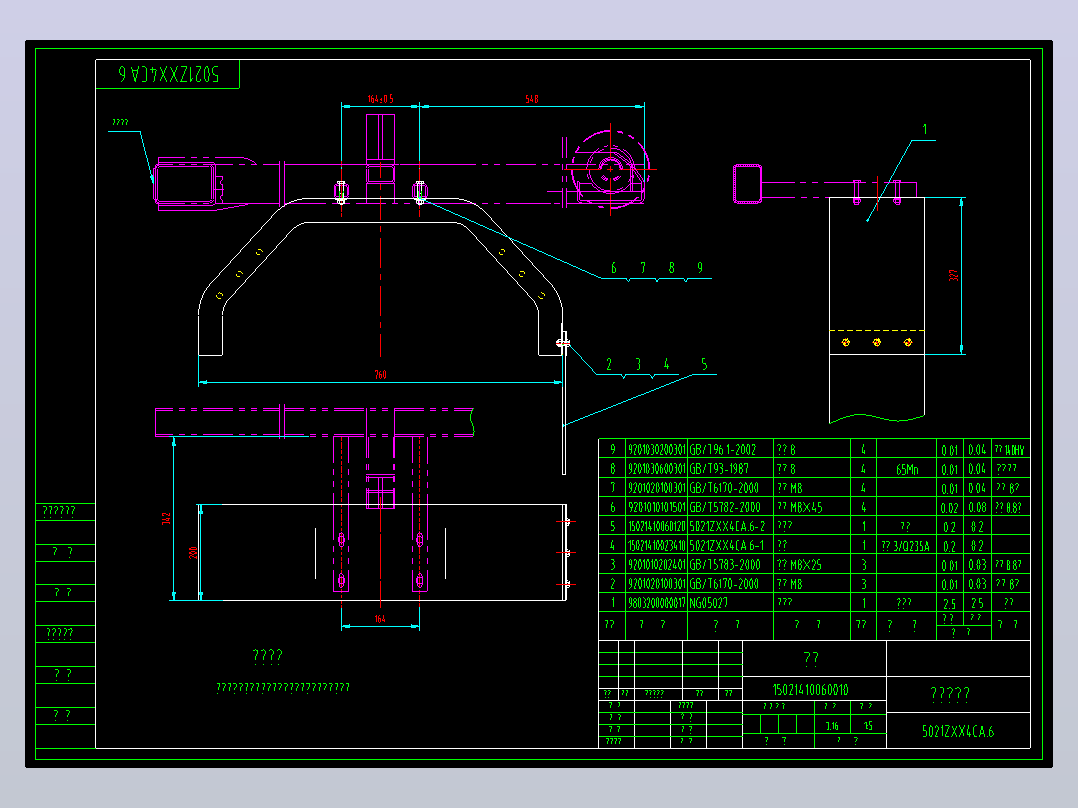Viewport: 1078px width, 808px height.
Task: Click the 15021410060010 title block code
Action: [811, 690]
